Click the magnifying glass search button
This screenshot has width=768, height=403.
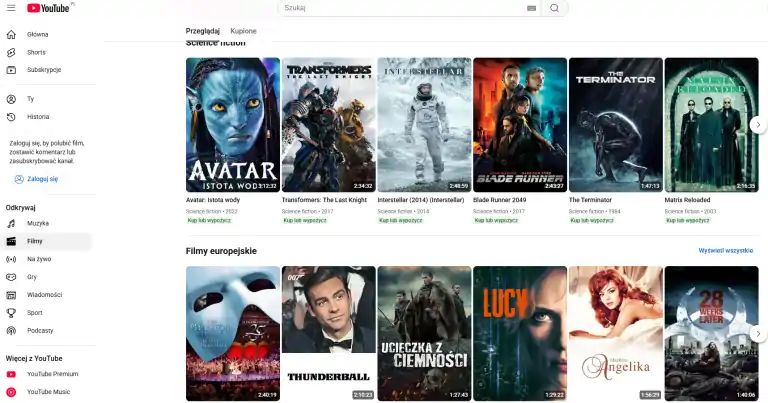tap(554, 8)
